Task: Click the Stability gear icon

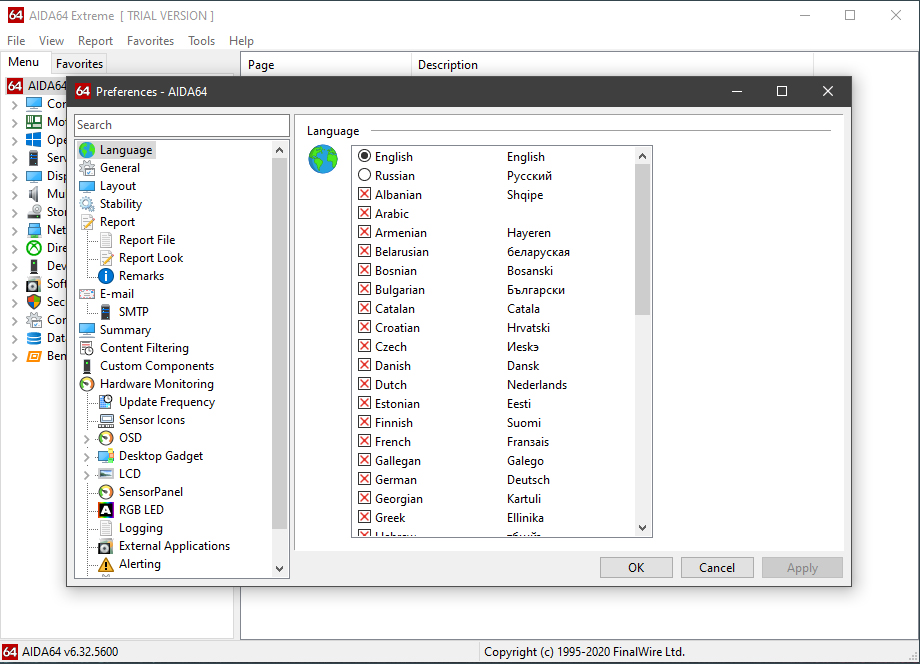Action: [87, 204]
